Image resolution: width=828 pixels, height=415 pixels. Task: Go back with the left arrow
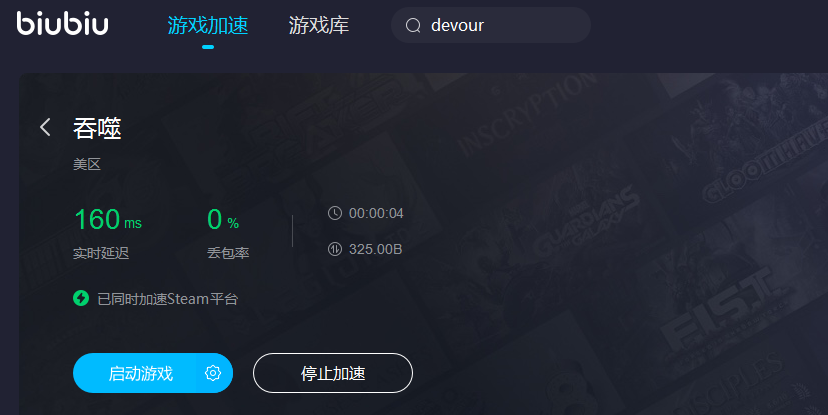coord(45,127)
